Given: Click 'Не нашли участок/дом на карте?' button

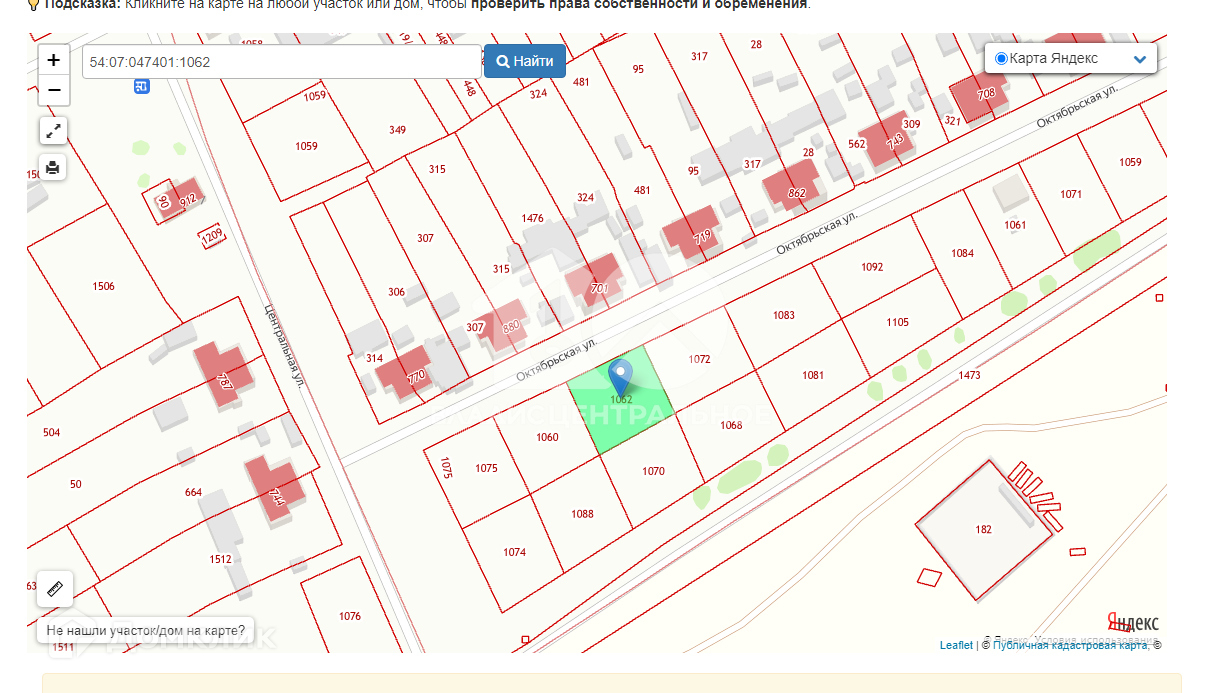Looking at the screenshot, I should [x=146, y=631].
